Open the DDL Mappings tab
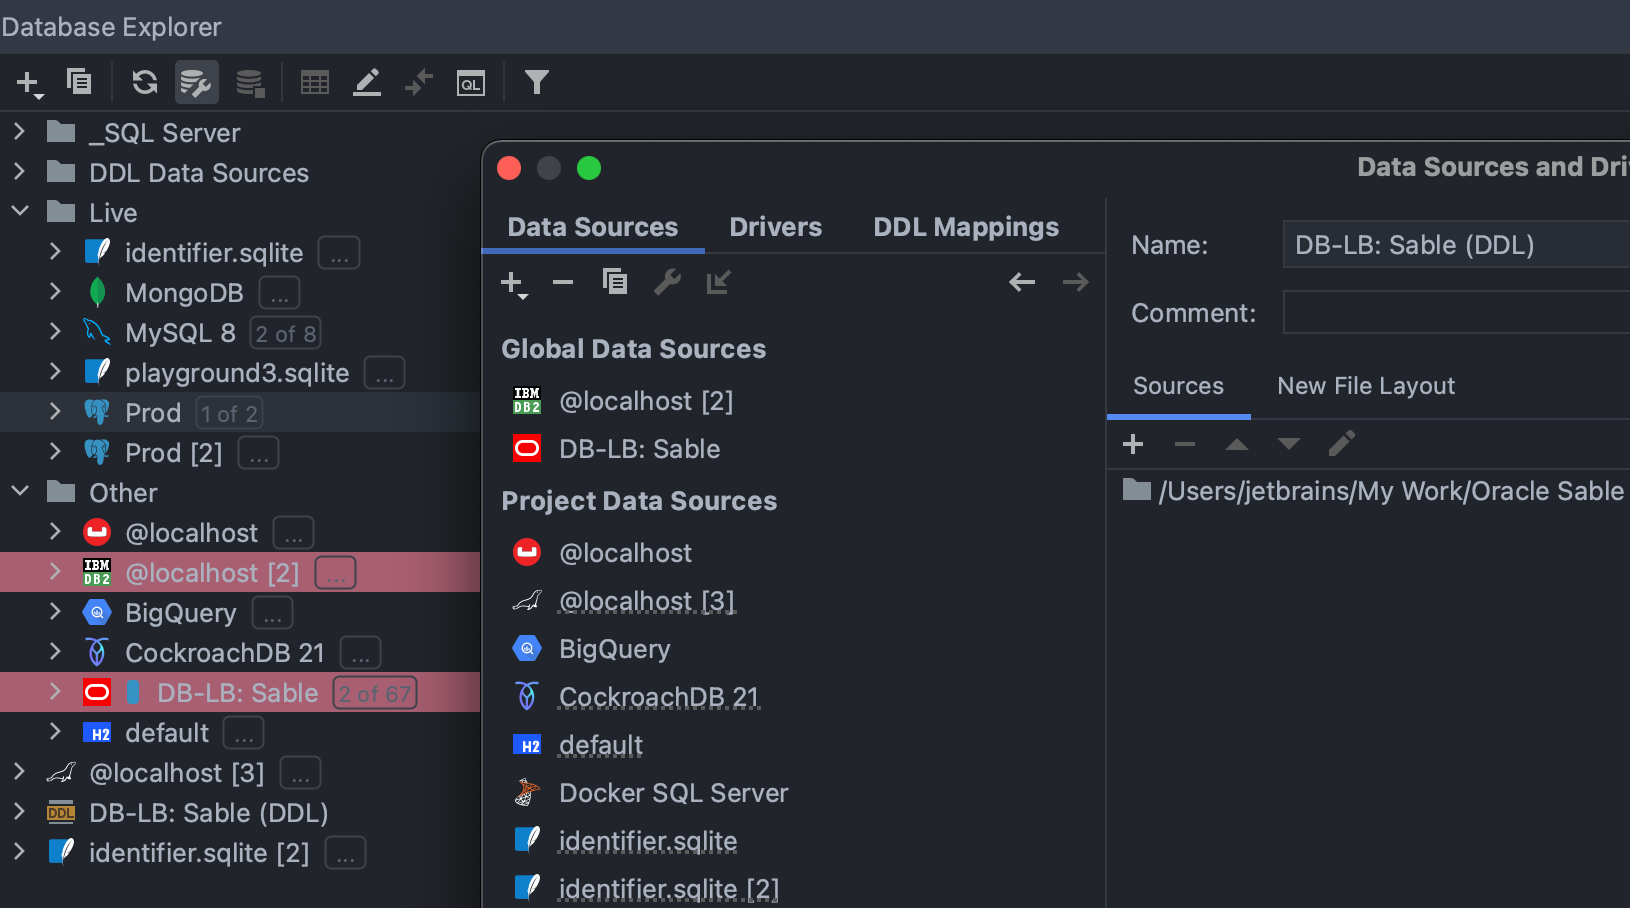 [x=966, y=227]
